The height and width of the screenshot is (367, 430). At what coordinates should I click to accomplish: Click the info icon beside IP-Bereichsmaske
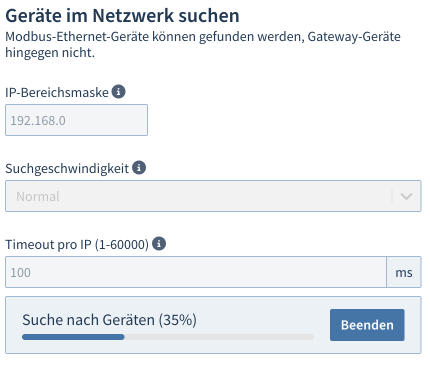click(x=118, y=92)
